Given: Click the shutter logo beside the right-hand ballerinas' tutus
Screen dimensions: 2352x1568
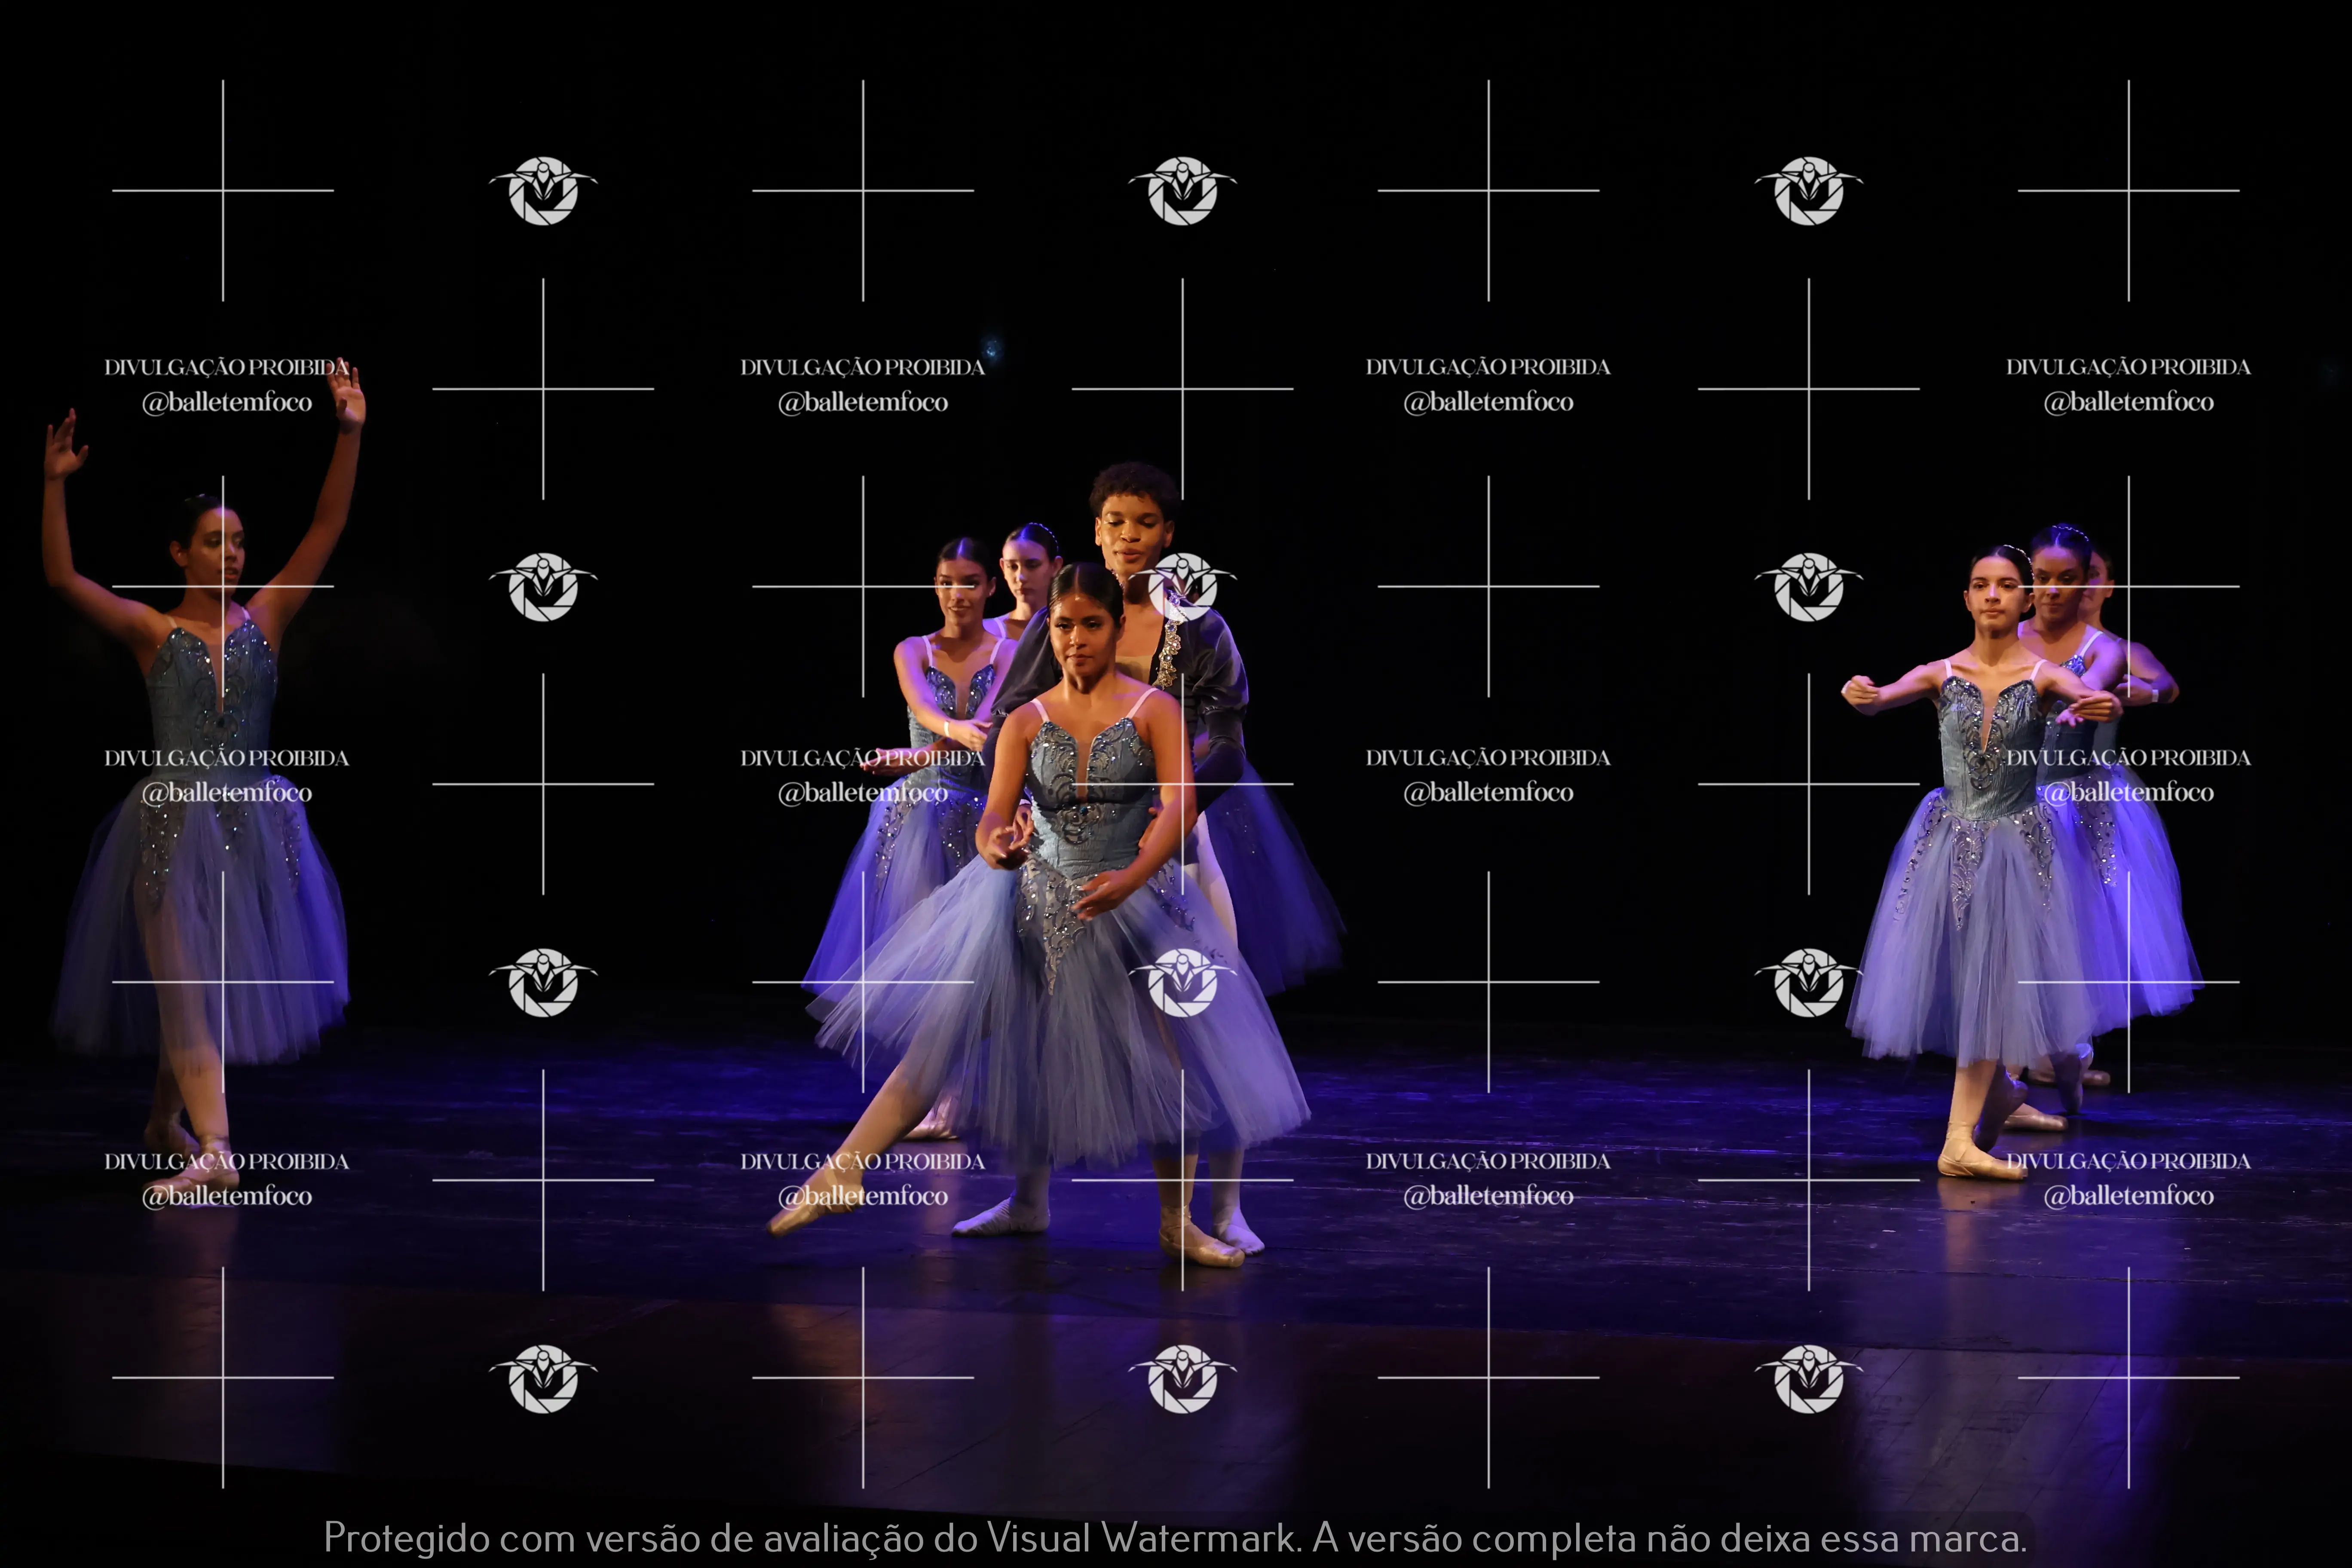Looking at the screenshot, I should tap(1808, 982).
